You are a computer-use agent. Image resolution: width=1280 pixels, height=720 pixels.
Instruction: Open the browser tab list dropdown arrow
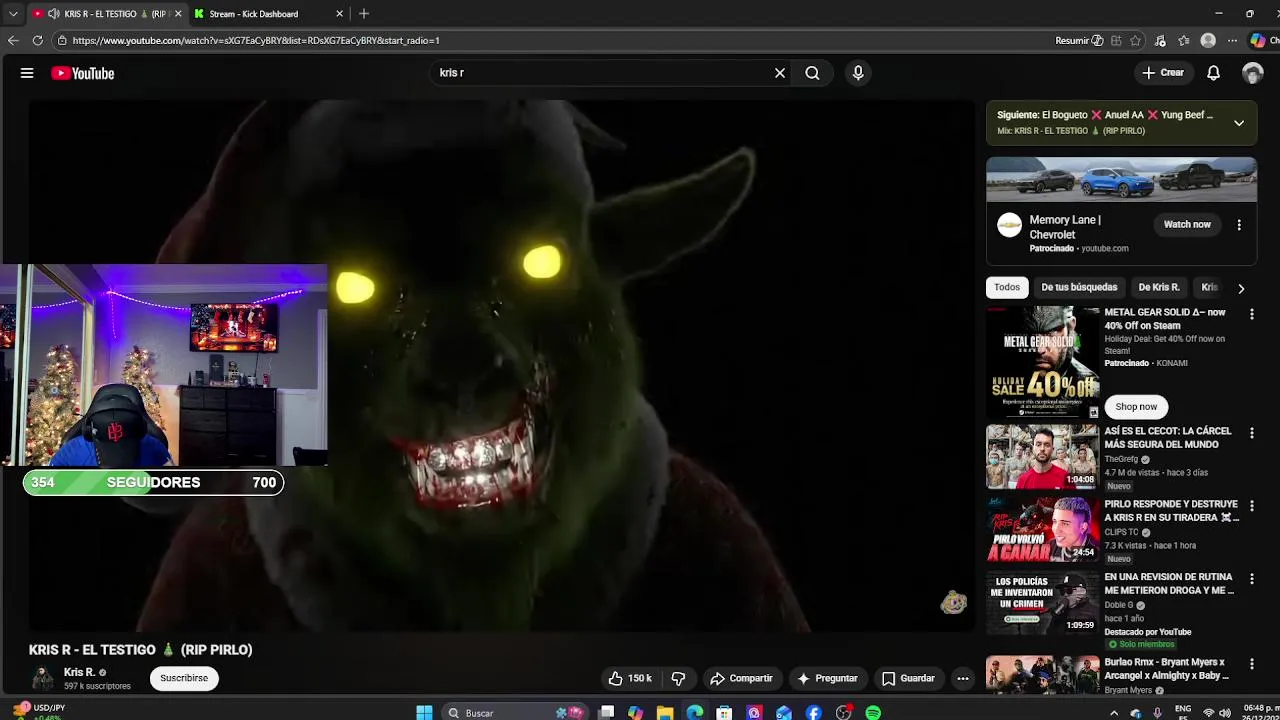[13, 14]
